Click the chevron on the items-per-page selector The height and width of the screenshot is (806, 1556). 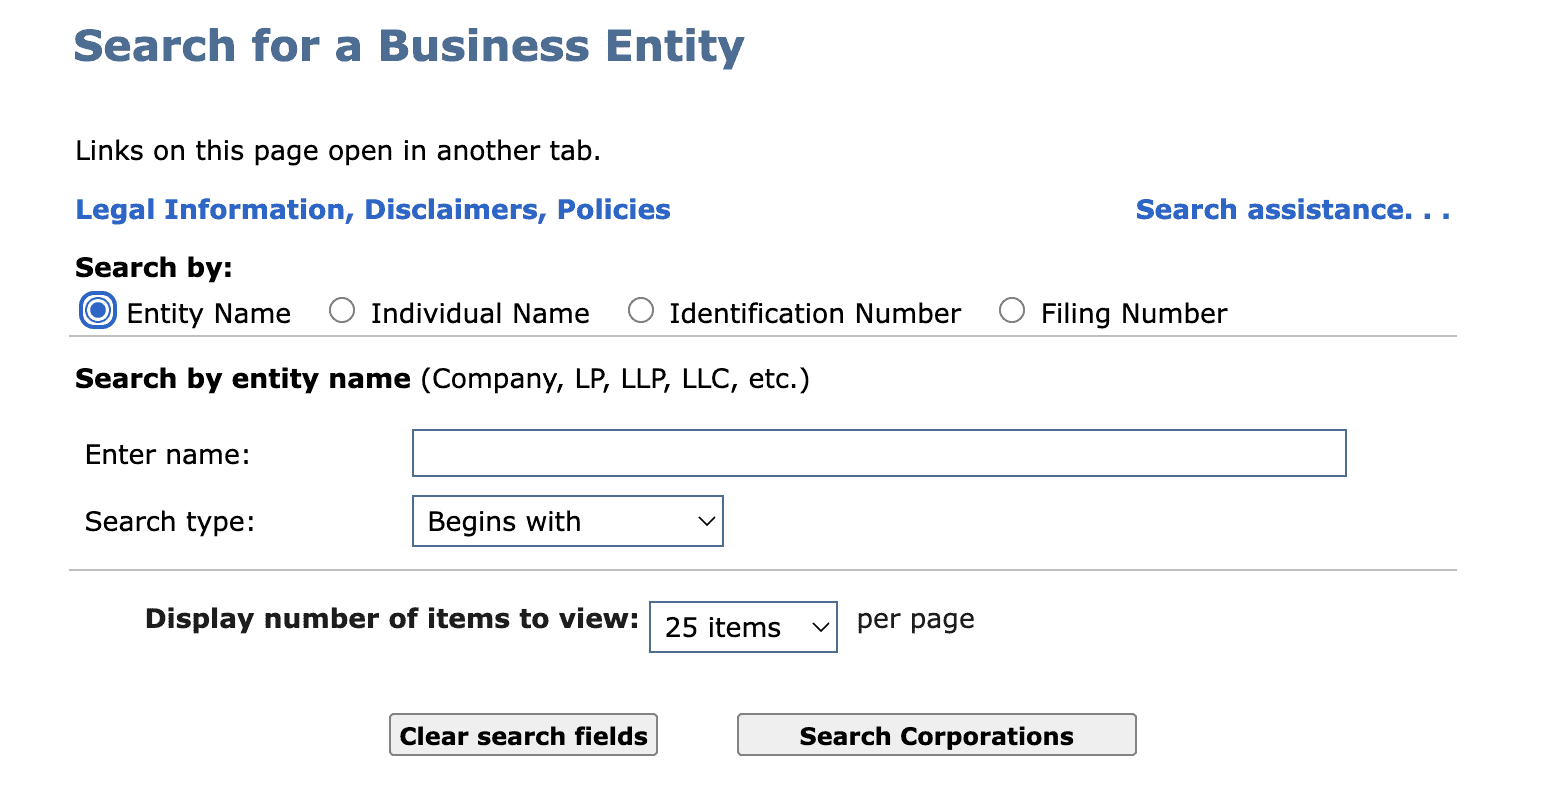coord(820,627)
